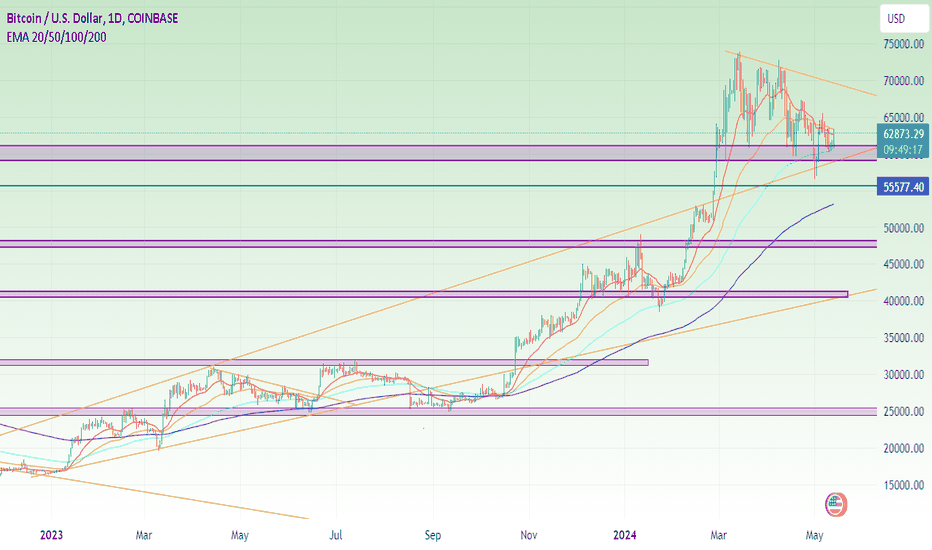Click the Bitcoin / U.S. Dollar symbol title
932x550 pixels.
click(x=92, y=18)
